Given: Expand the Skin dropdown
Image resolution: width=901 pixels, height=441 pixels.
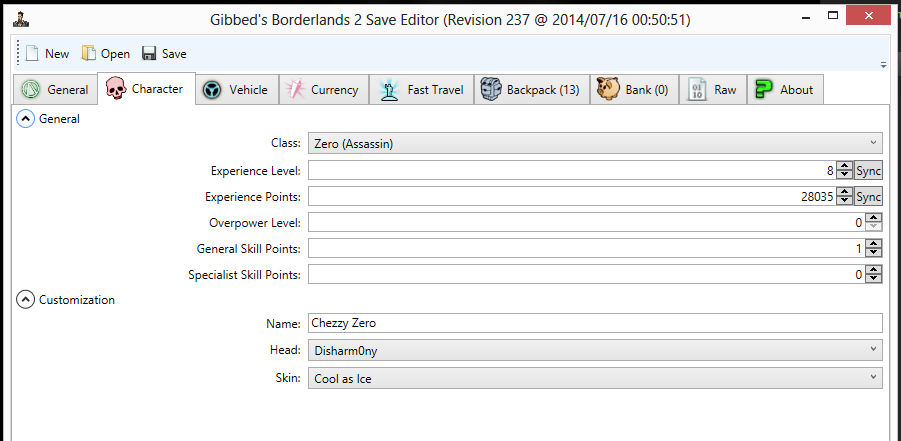Looking at the screenshot, I should pyautogui.click(x=595, y=377).
